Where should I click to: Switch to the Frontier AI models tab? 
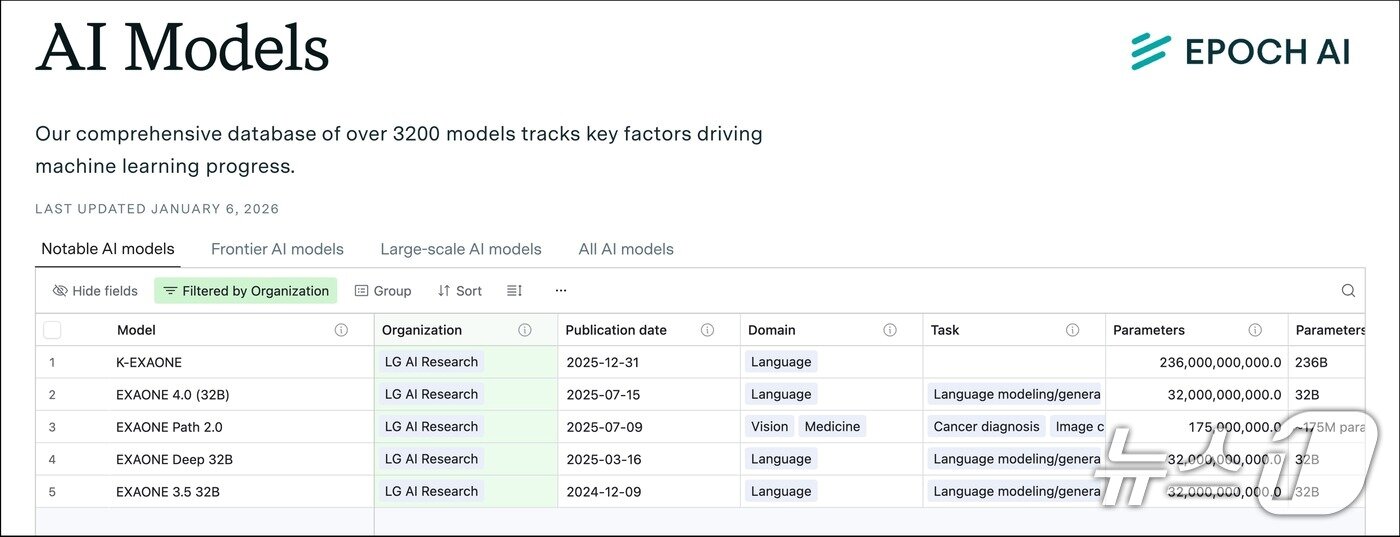(x=277, y=249)
